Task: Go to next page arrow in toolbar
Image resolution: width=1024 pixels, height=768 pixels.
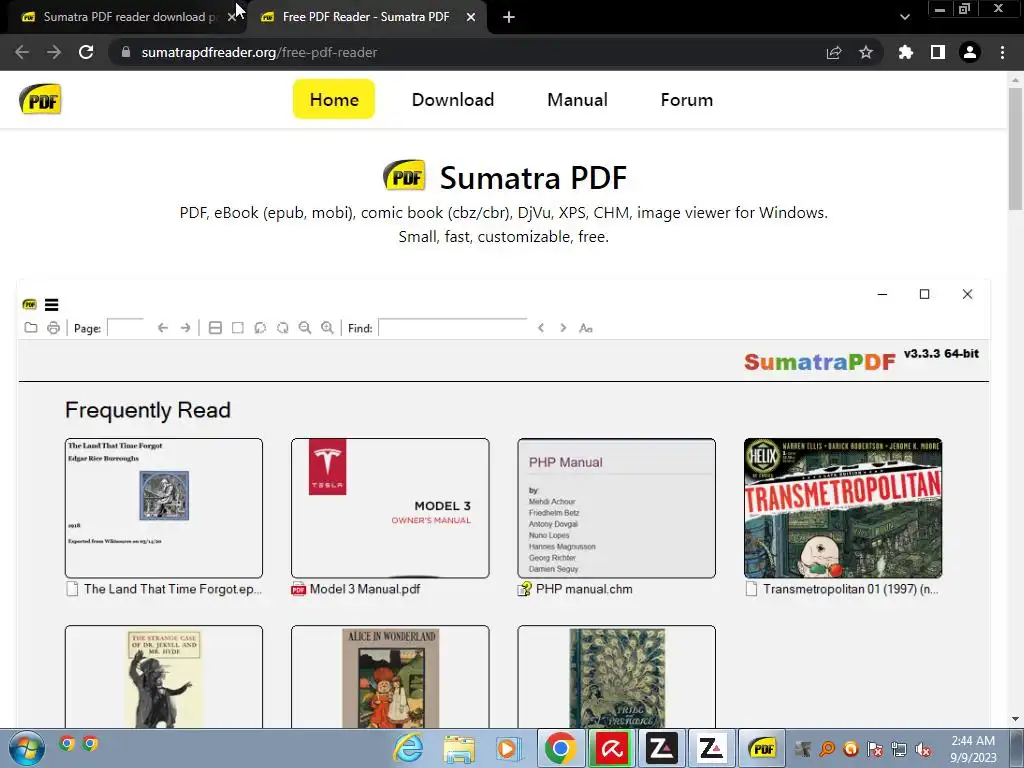Action: pyautogui.click(x=185, y=328)
